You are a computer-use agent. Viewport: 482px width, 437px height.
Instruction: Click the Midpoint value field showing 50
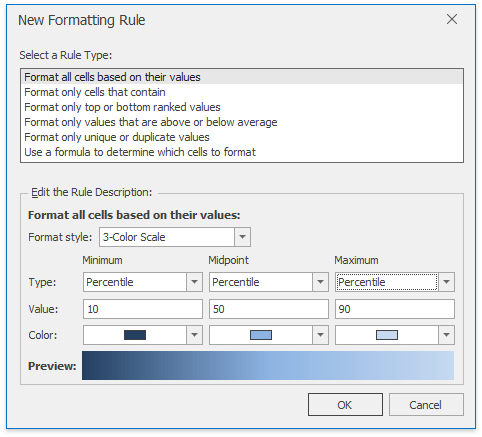269,309
